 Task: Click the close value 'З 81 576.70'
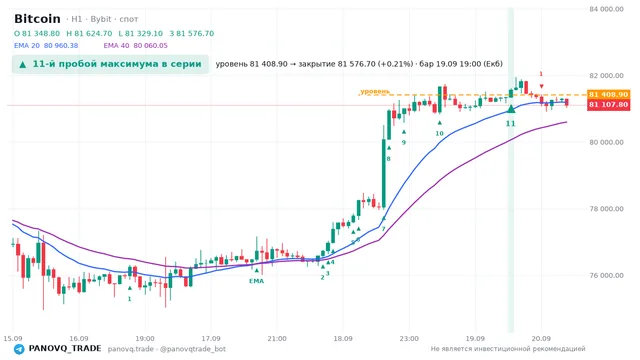(192, 33)
